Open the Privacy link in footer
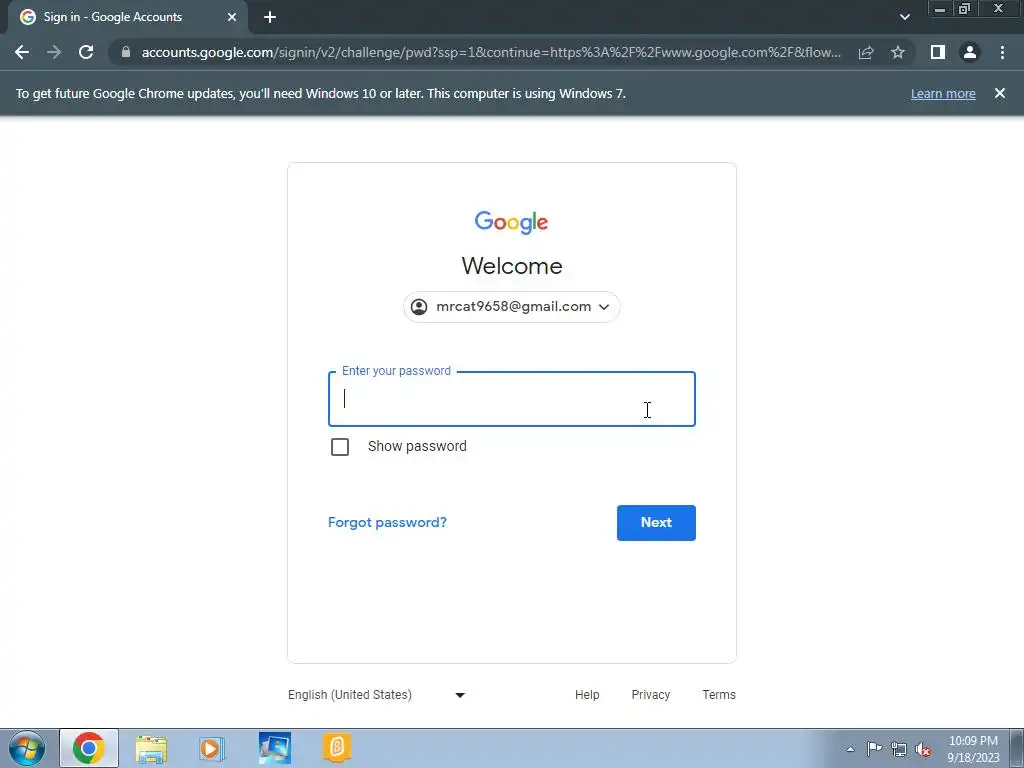Viewport: 1024px width, 768px height. (x=650, y=695)
